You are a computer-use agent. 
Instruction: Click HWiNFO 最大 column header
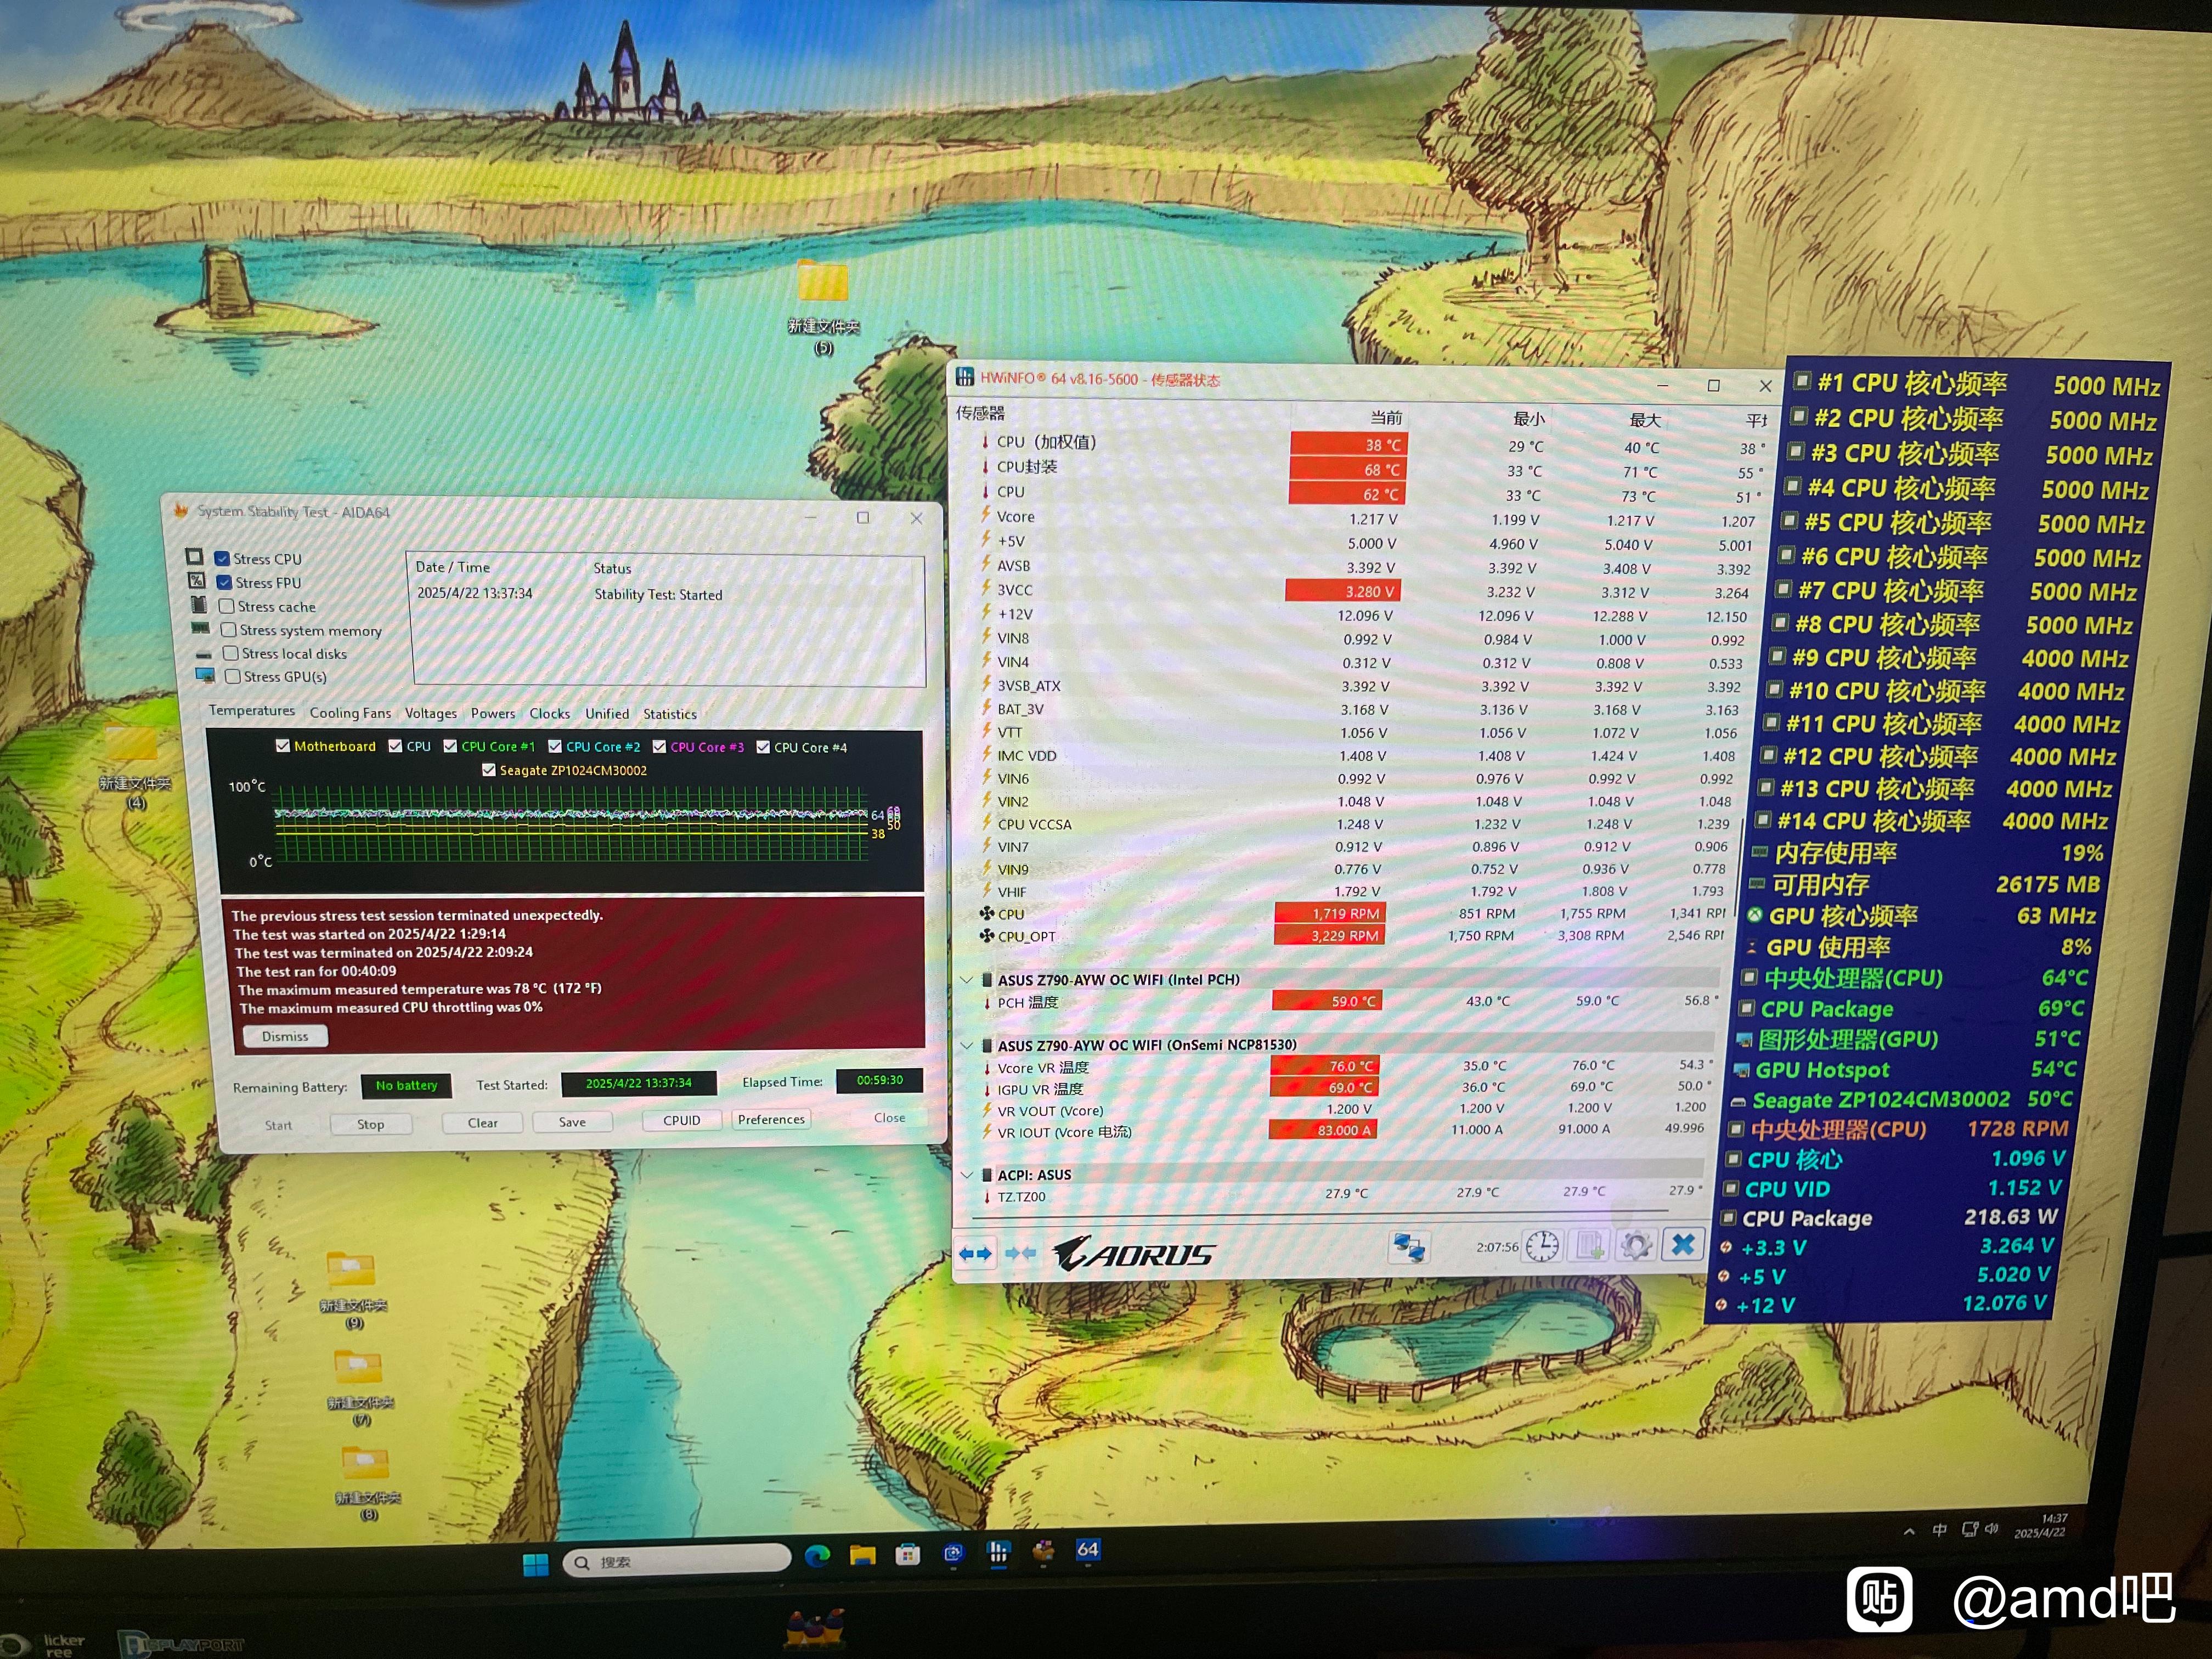1645,420
